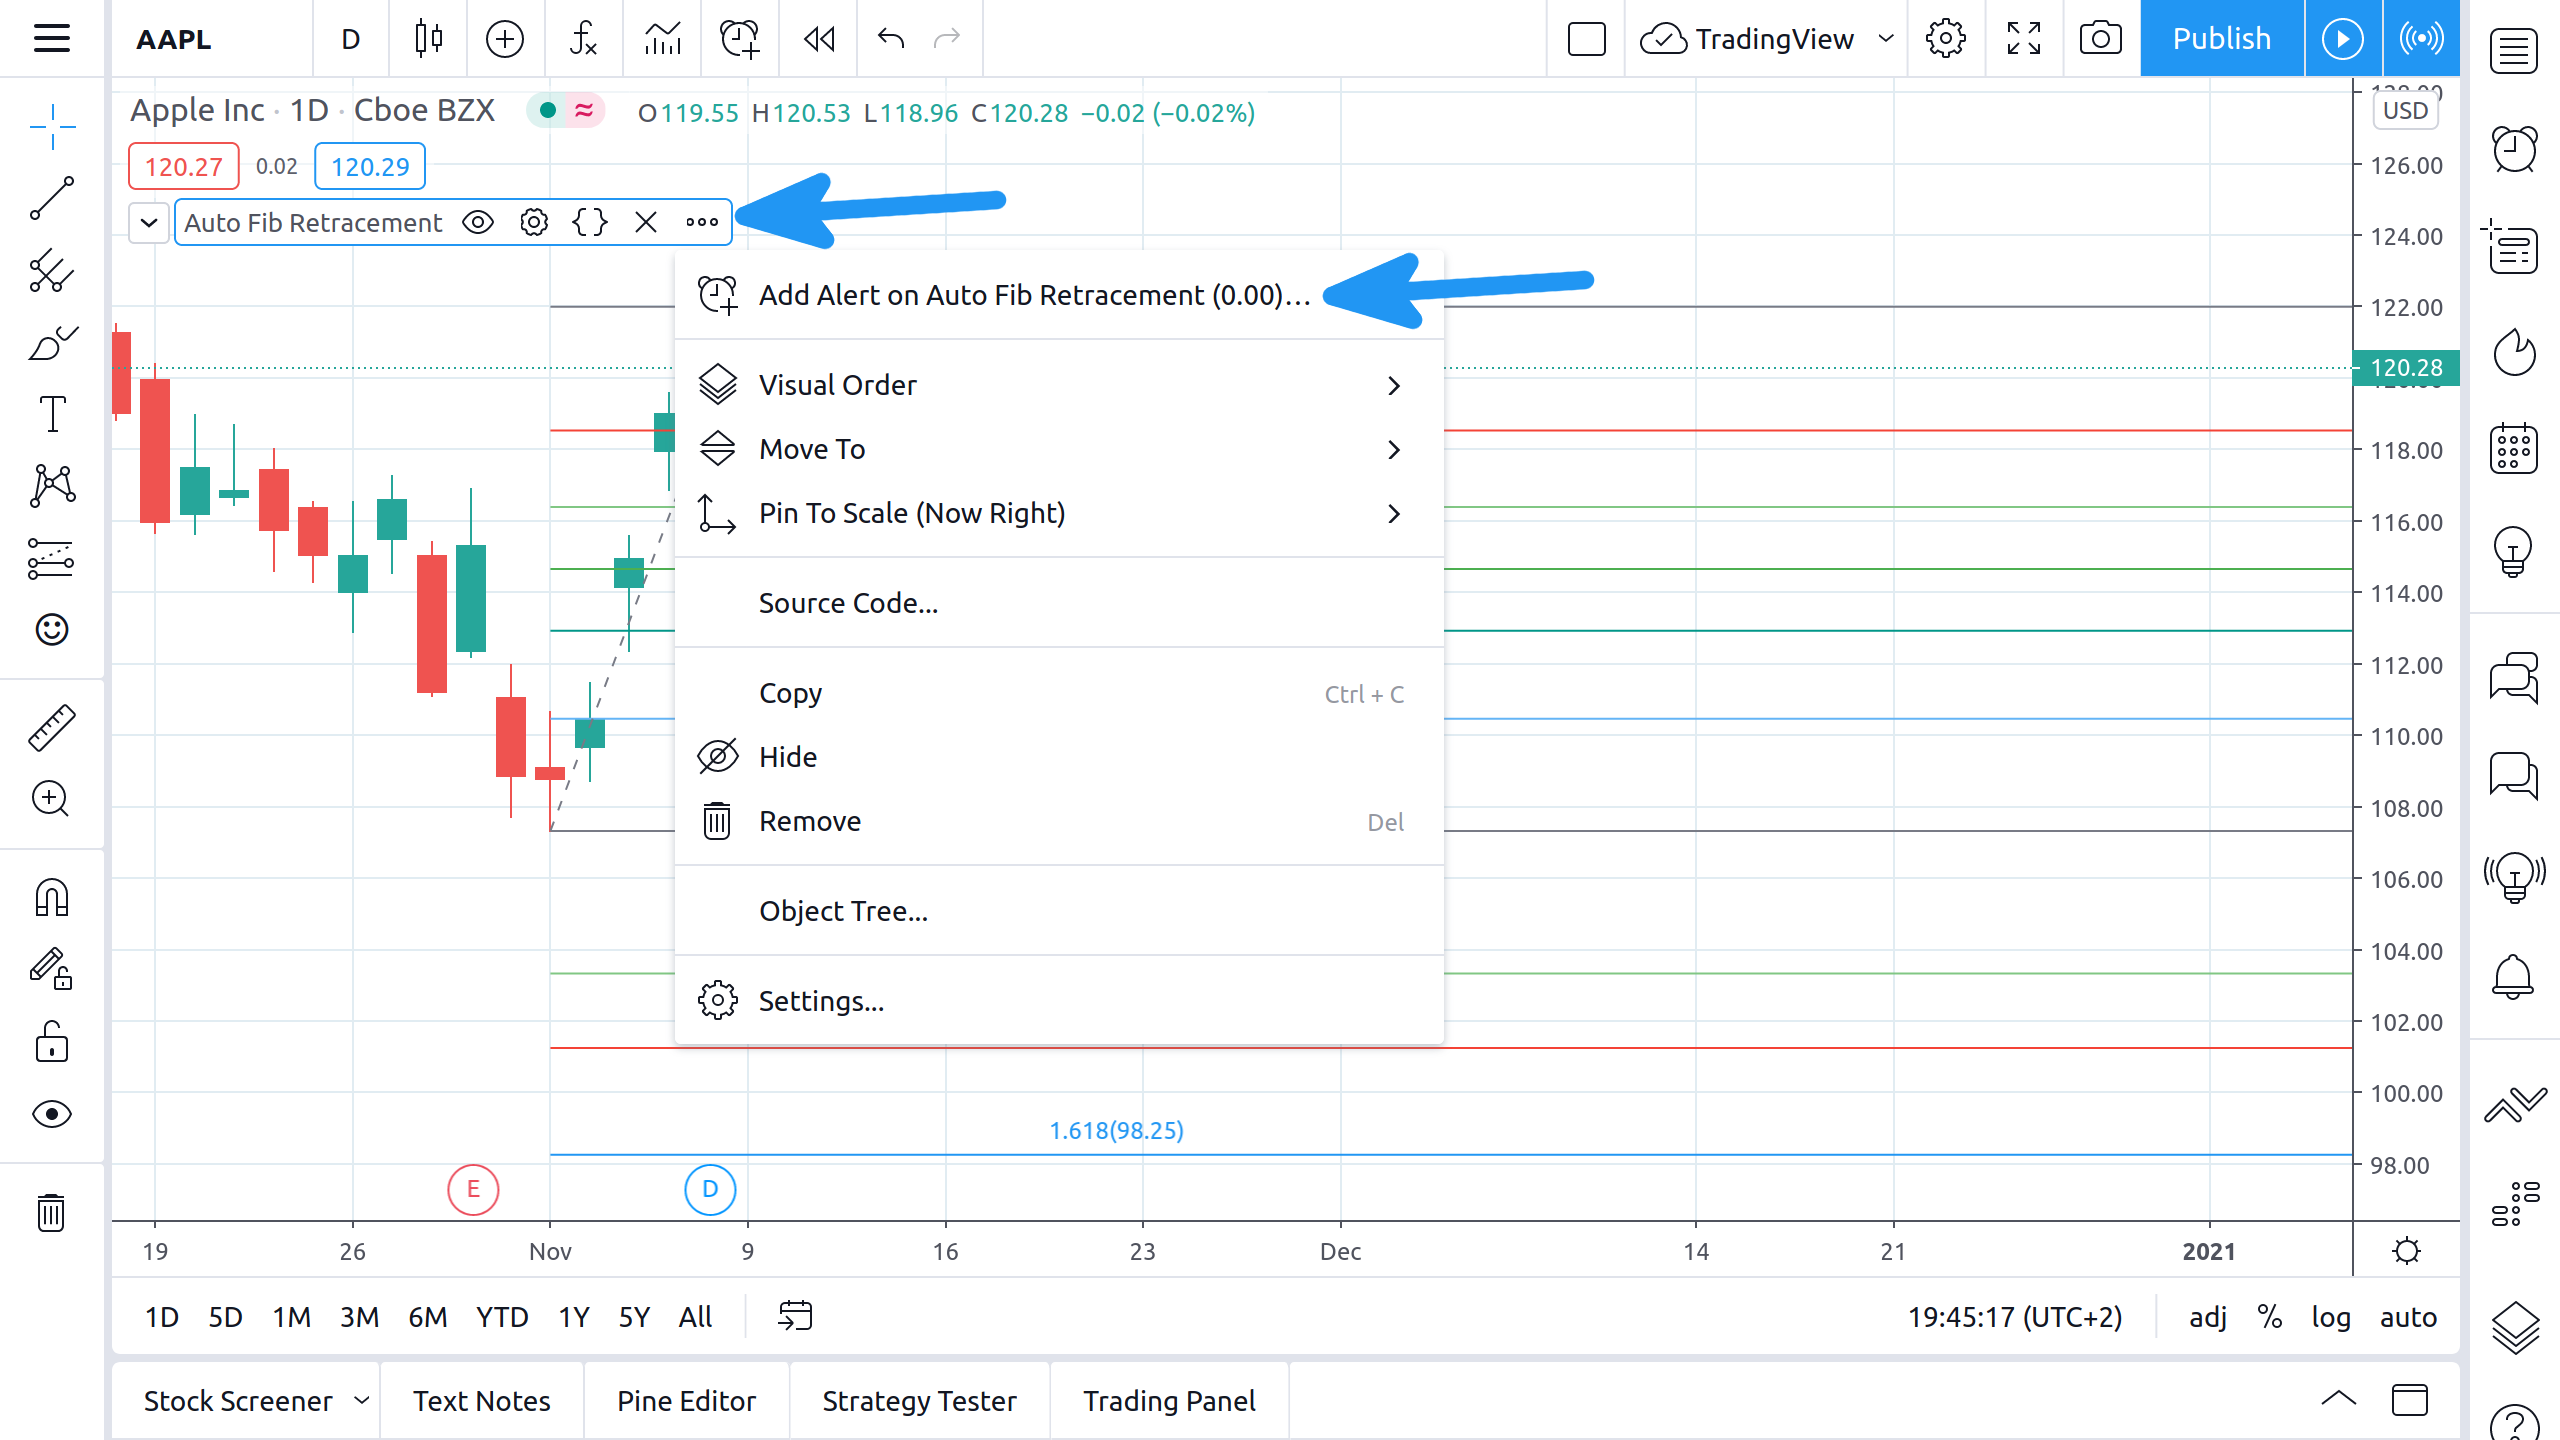
Task: Select Remove in the context menu
Action: 1059,821
